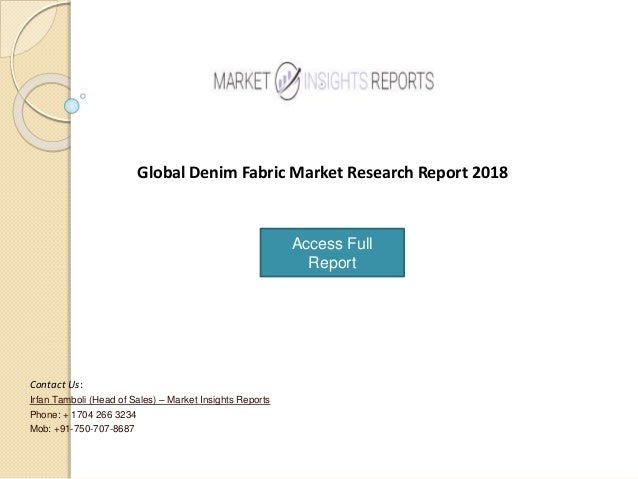This screenshot has width=638, height=479.
Task: Click the Market Insights Reports logo
Action: (x=324, y=81)
